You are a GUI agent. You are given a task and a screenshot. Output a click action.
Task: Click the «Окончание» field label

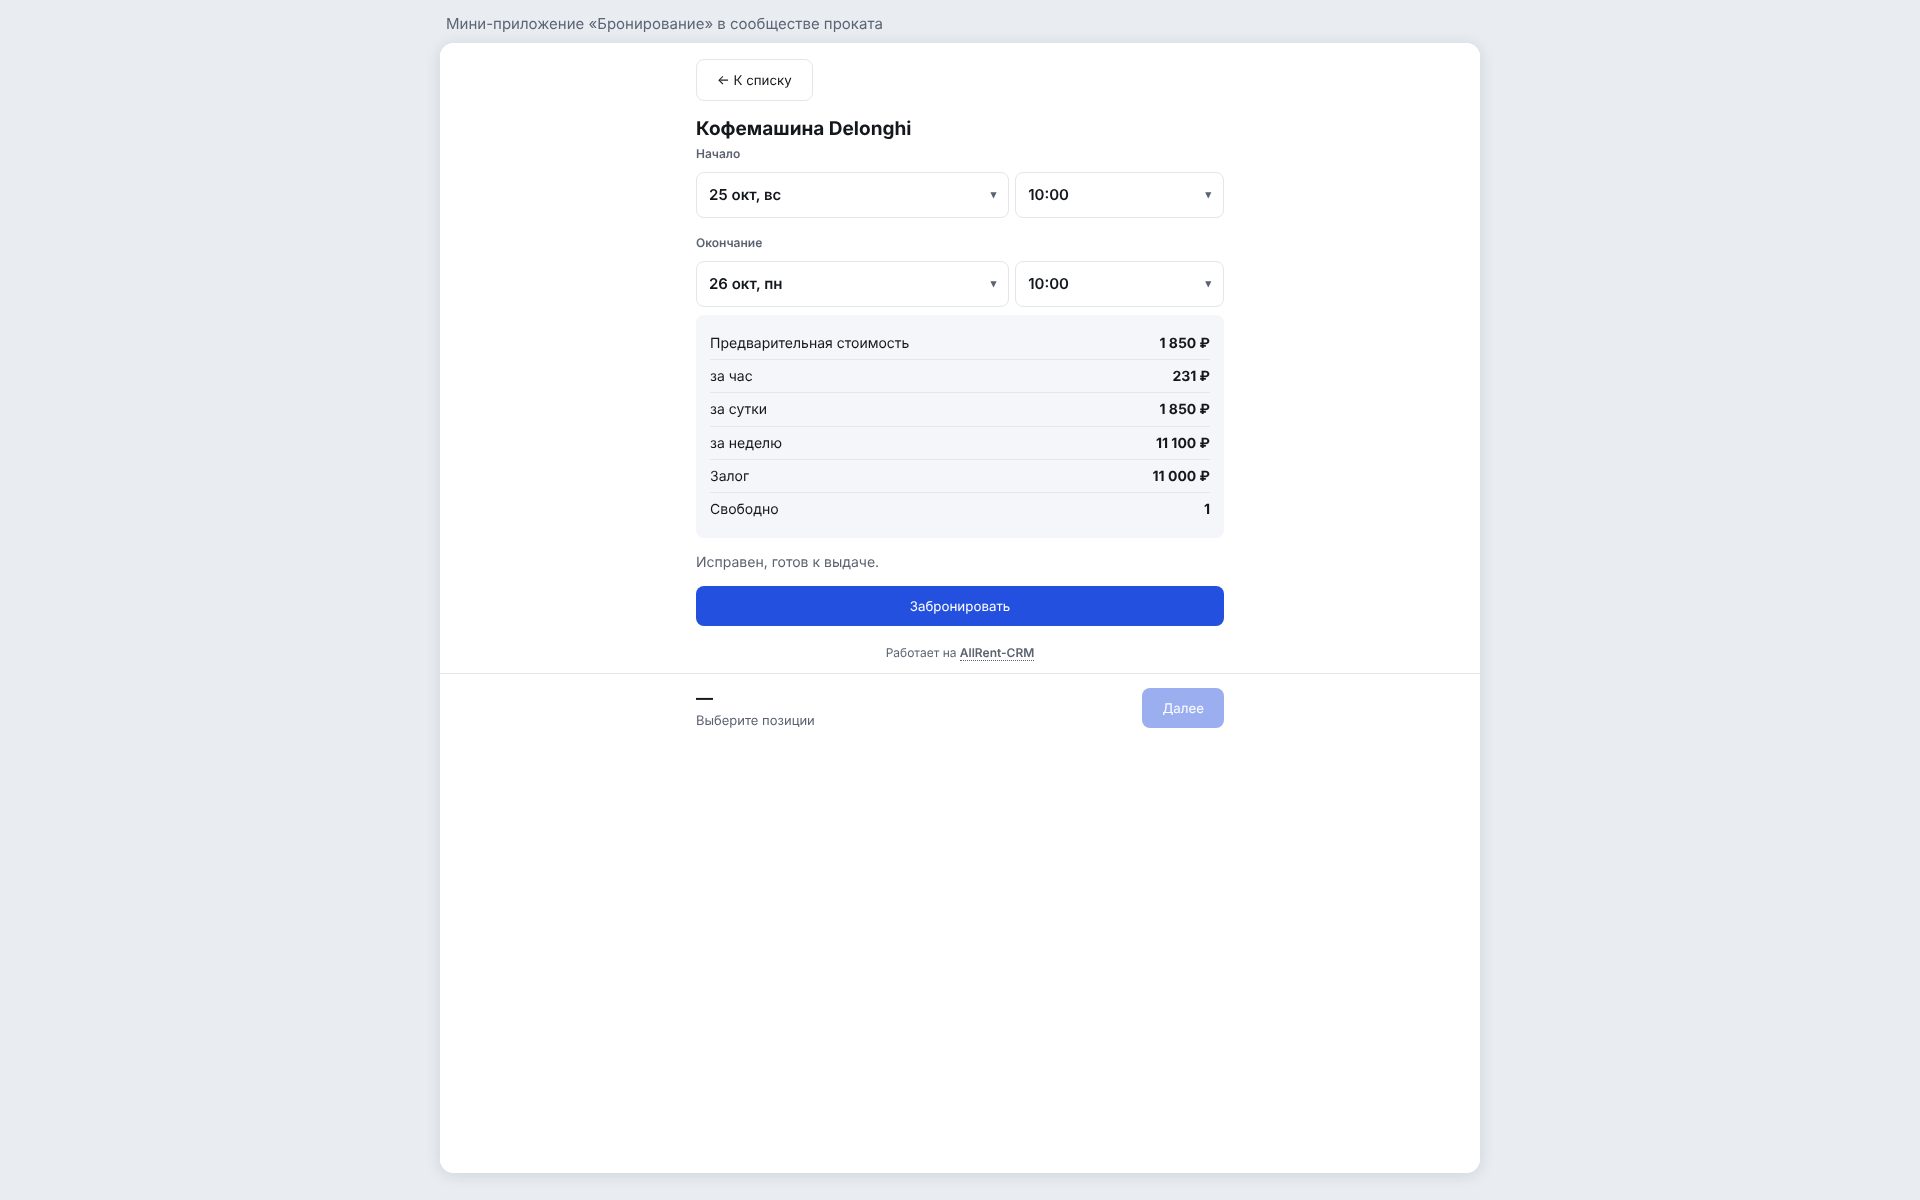729,243
